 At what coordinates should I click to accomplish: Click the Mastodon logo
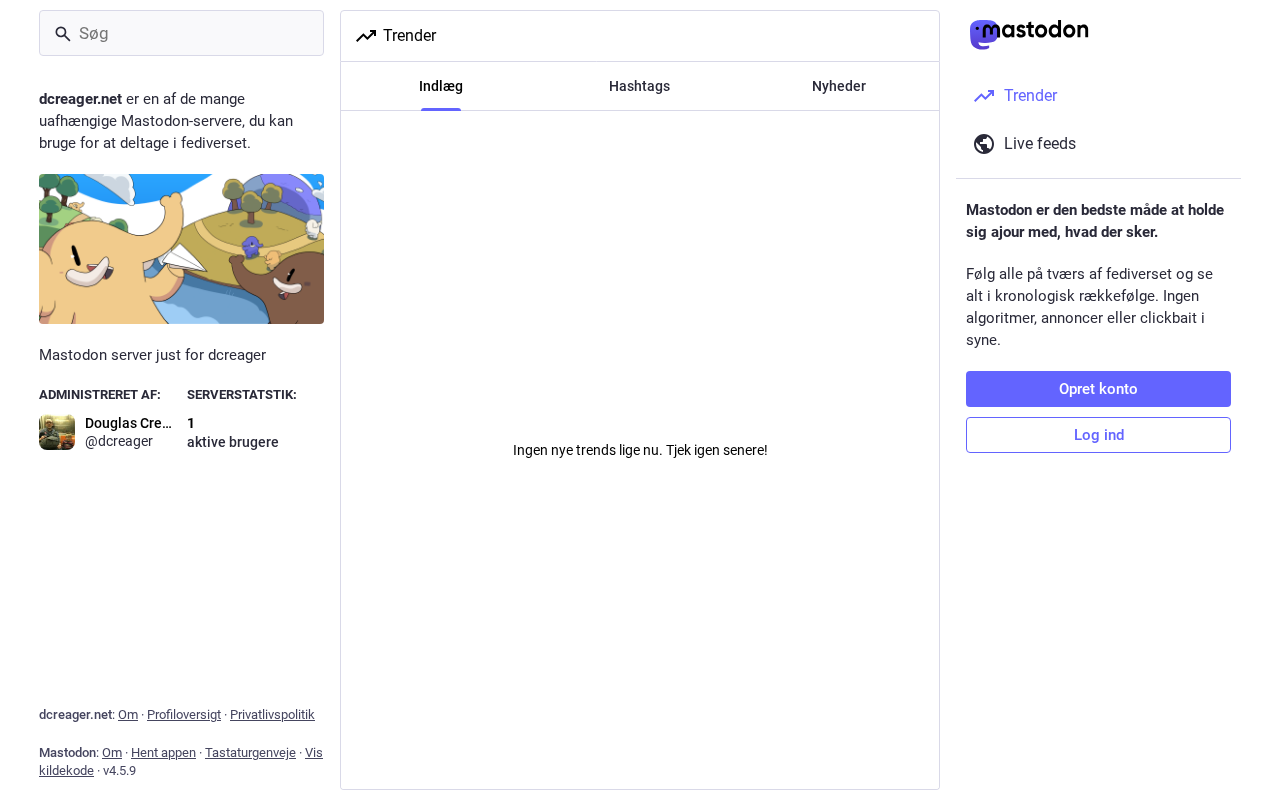click(x=1029, y=34)
